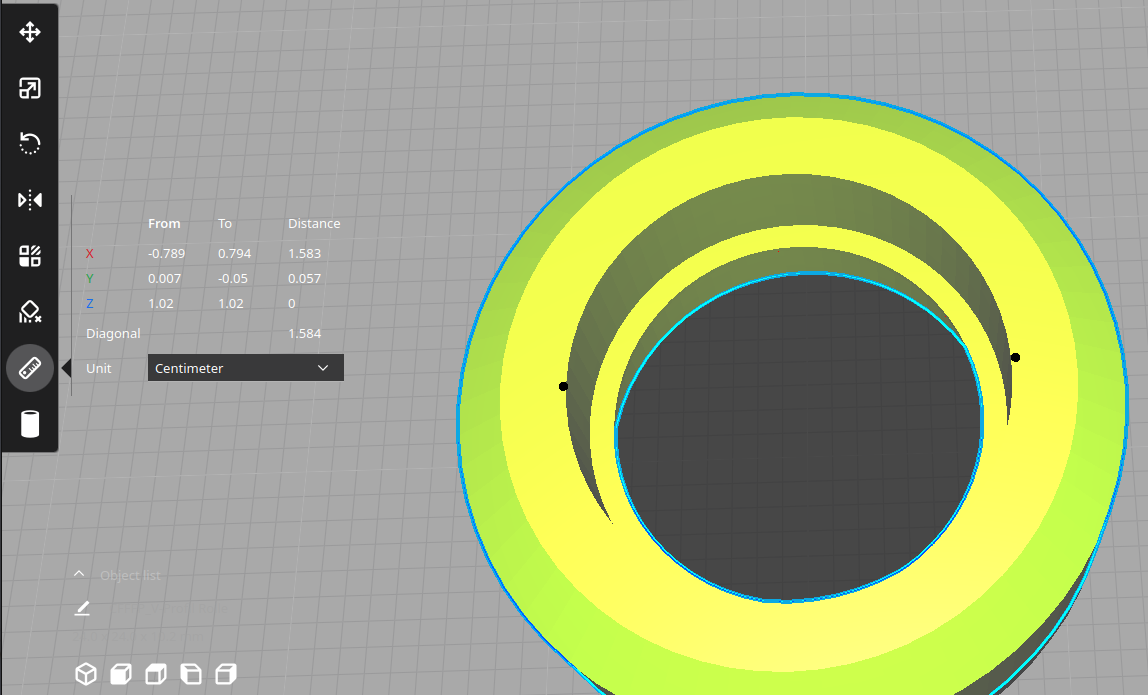Select the Mirror tool
Image resolution: width=1148 pixels, height=695 pixels.
tap(30, 201)
